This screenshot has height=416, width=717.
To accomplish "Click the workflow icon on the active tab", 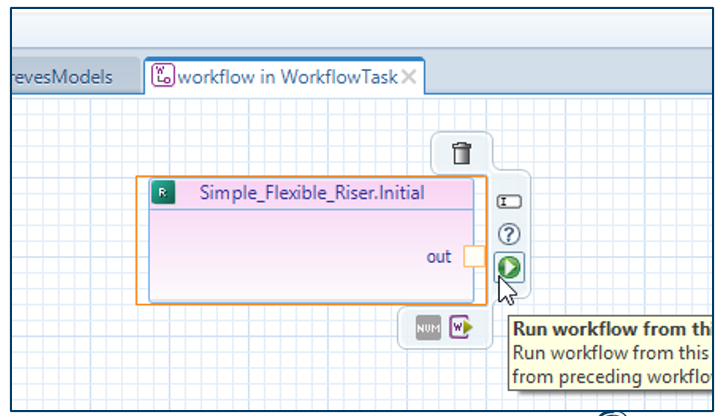I will click(x=162, y=76).
